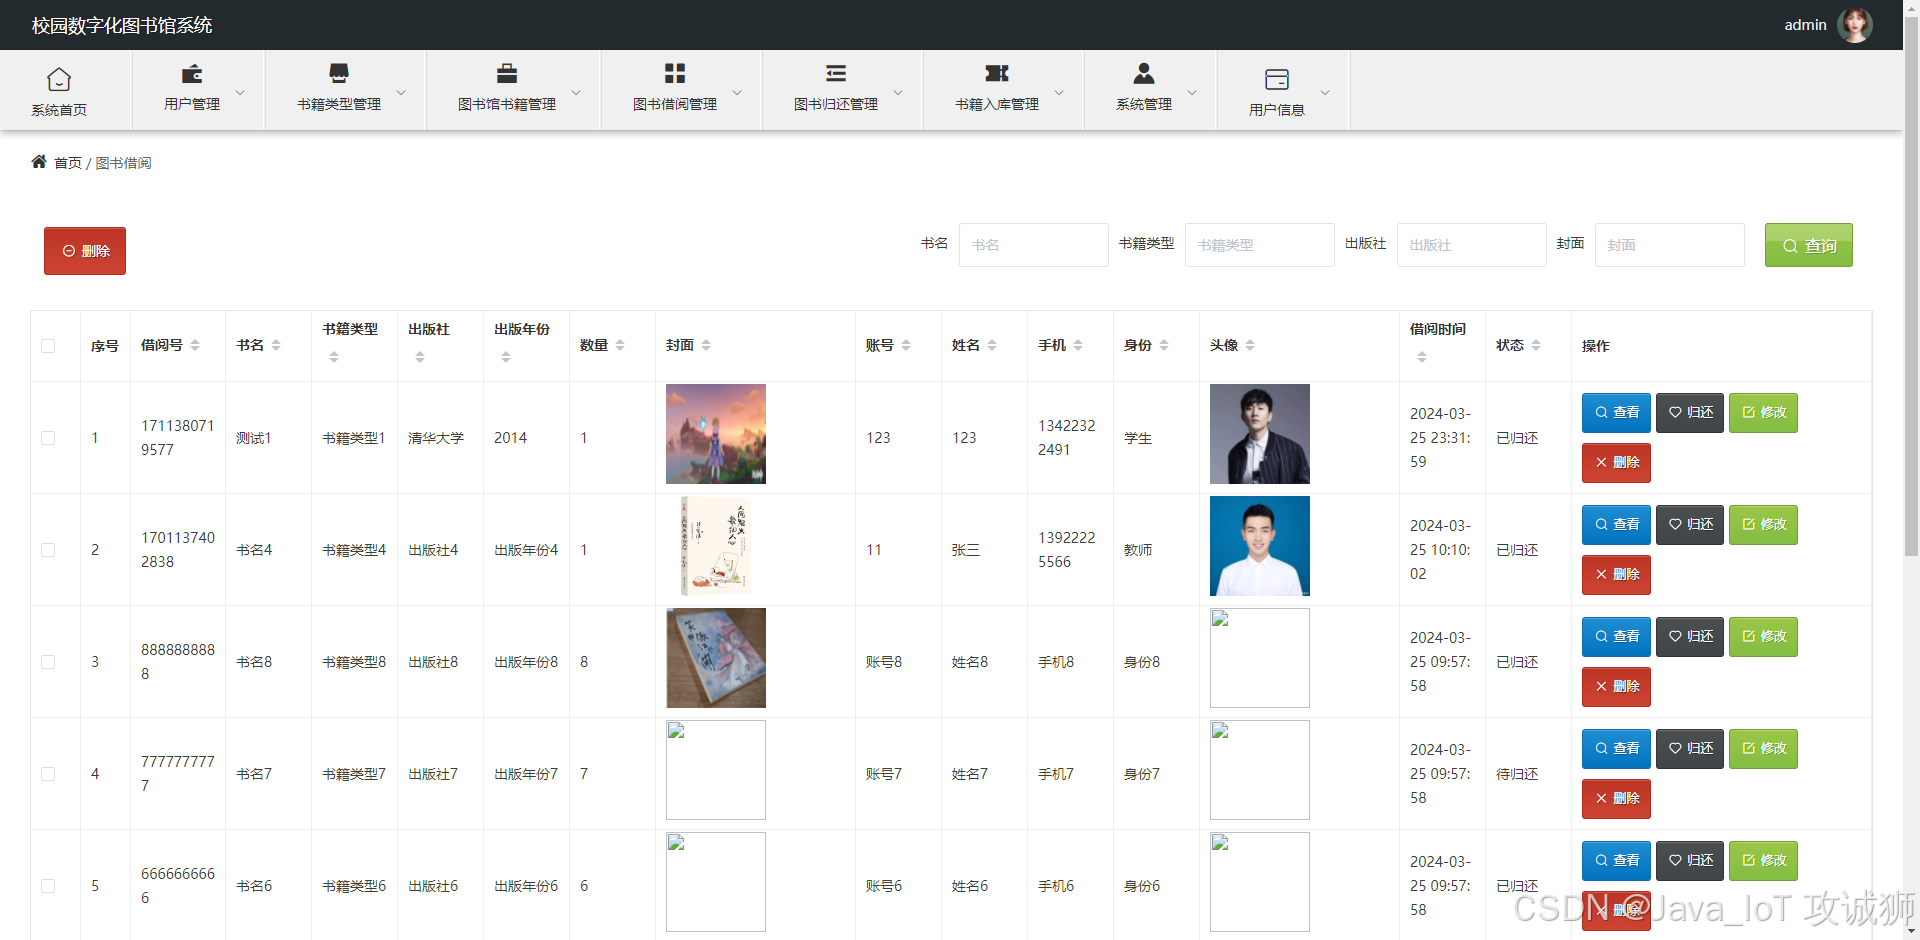1920x940 pixels.
Task: Check the row for 书名8
Action: [48, 662]
